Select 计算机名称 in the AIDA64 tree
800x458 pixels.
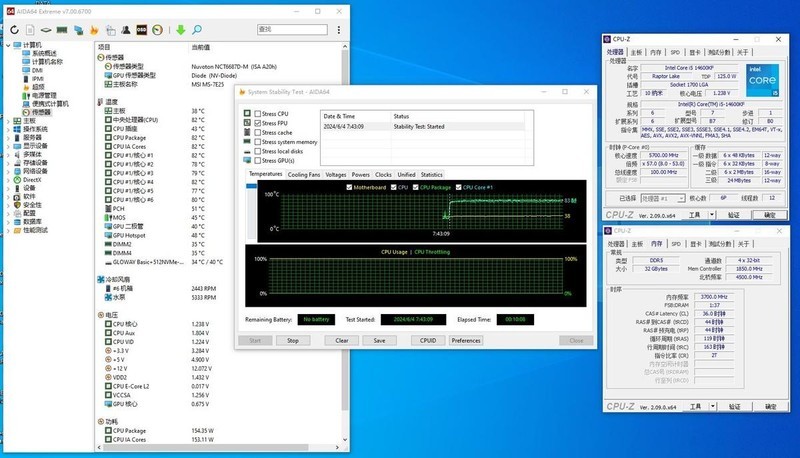47,62
